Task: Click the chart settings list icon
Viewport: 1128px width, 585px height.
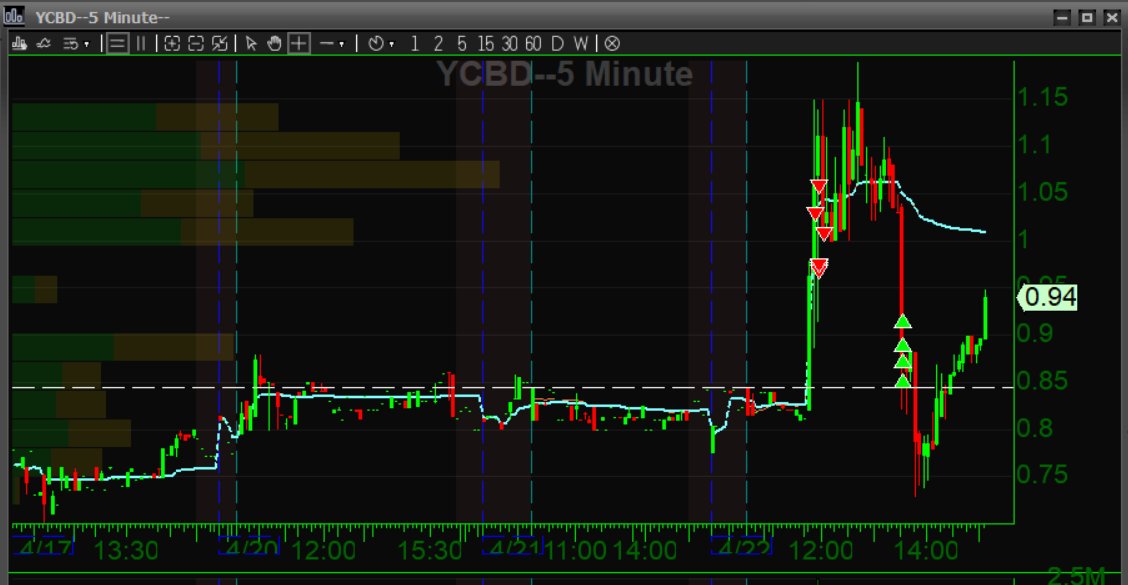Action: pos(70,44)
